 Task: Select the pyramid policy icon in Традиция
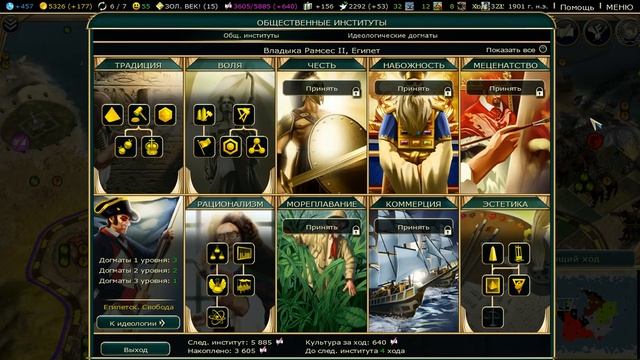click(x=112, y=115)
